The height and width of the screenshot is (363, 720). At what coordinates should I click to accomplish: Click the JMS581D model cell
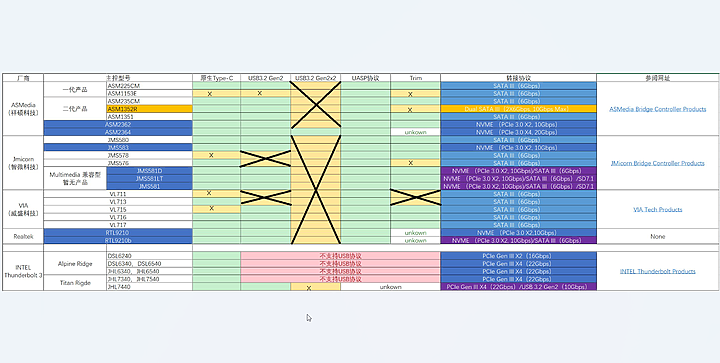pyautogui.click(x=149, y=170)
